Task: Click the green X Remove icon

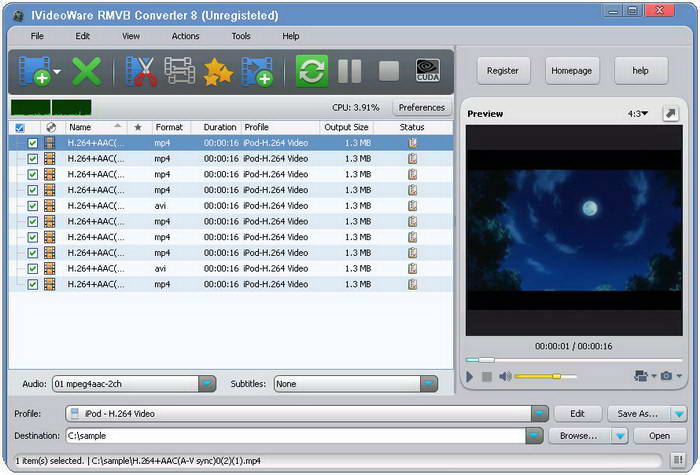Action: click(87, 71)
